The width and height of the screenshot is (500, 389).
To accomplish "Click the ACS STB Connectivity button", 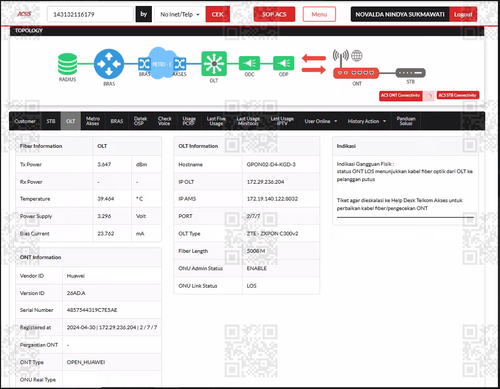I will click(458, 95).
